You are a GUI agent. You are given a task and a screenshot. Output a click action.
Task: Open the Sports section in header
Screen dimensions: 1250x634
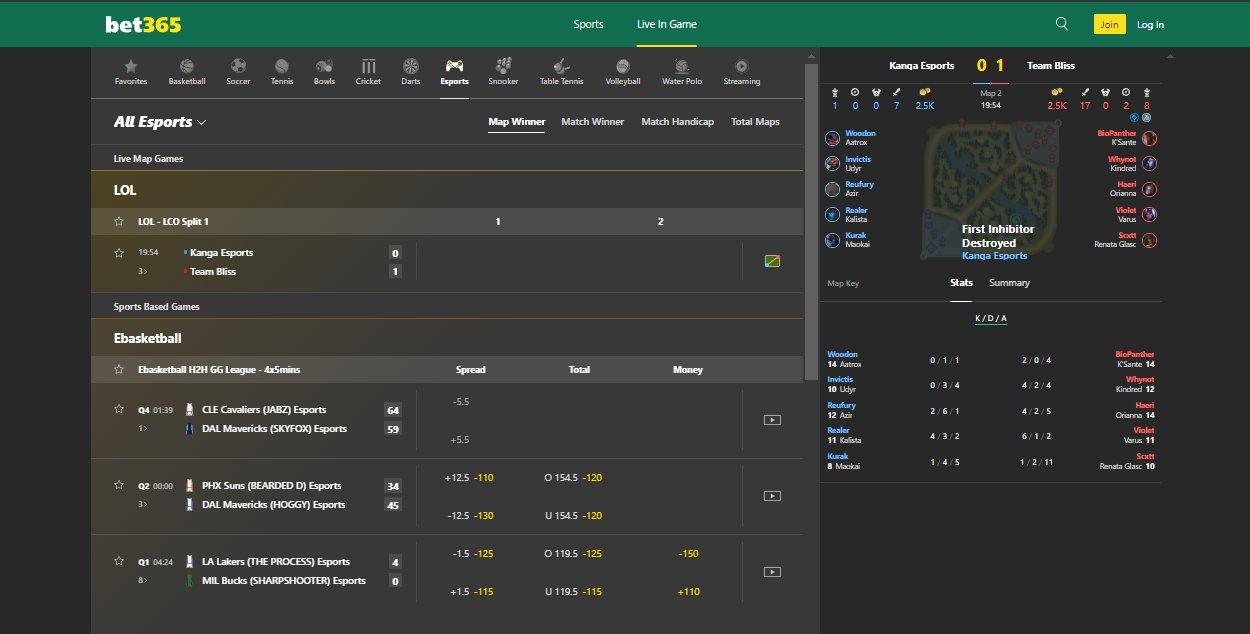pos(588,24)
